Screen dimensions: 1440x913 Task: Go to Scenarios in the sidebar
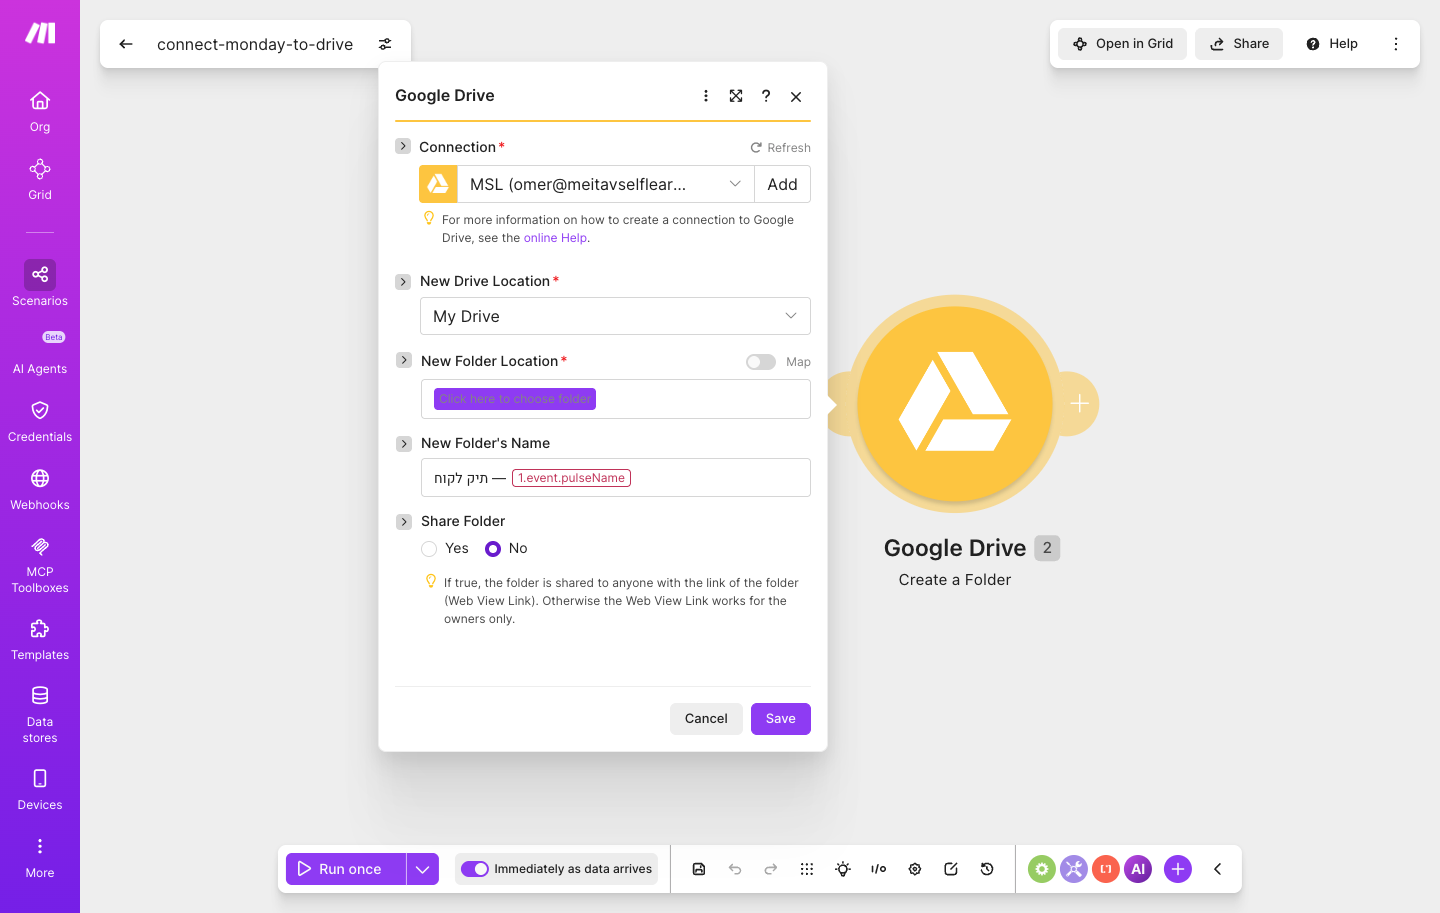pyautogui.click(x=40, y=284)
